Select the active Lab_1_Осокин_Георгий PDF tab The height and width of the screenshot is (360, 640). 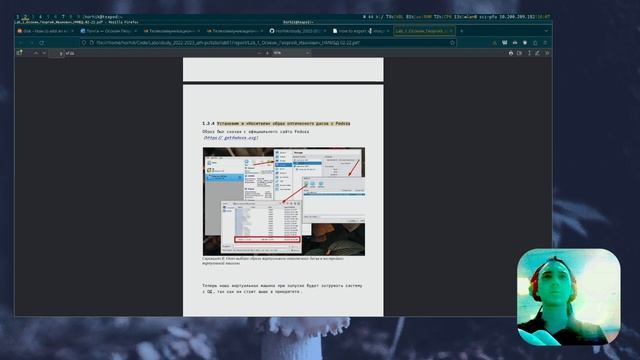(x=424, y=31)
